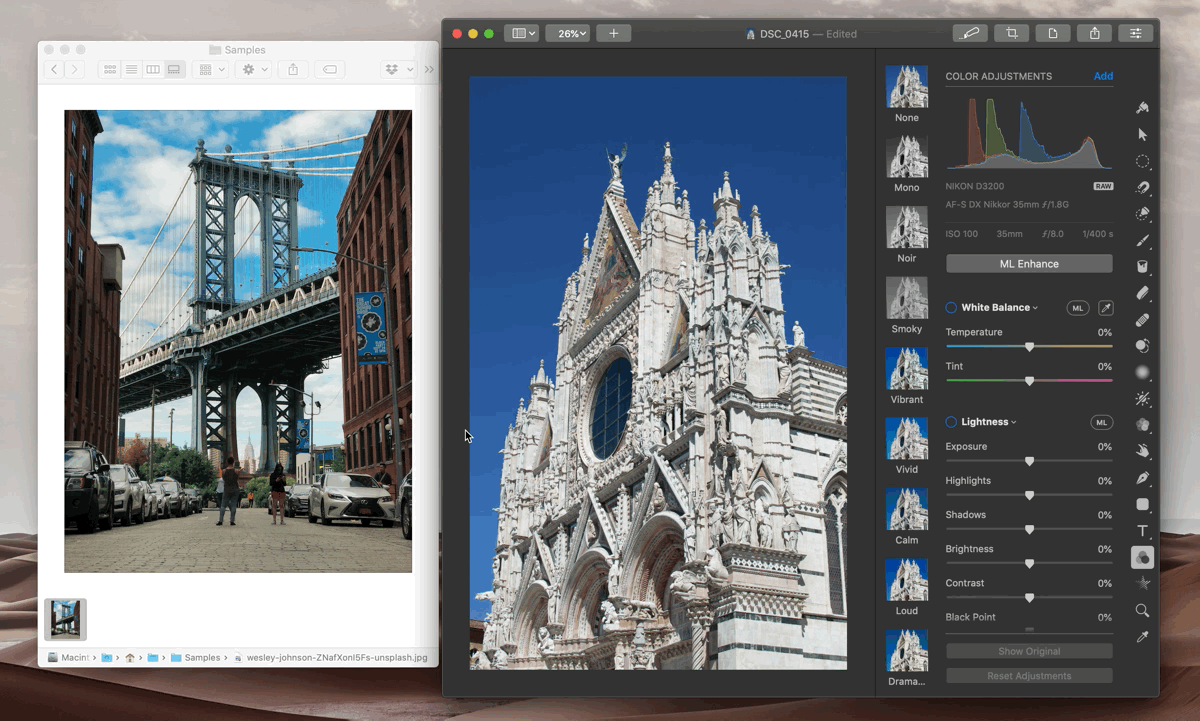Click the Share icon in the title bar
The height and width of the screenshot is (721, 1200).
point(1093,32)
